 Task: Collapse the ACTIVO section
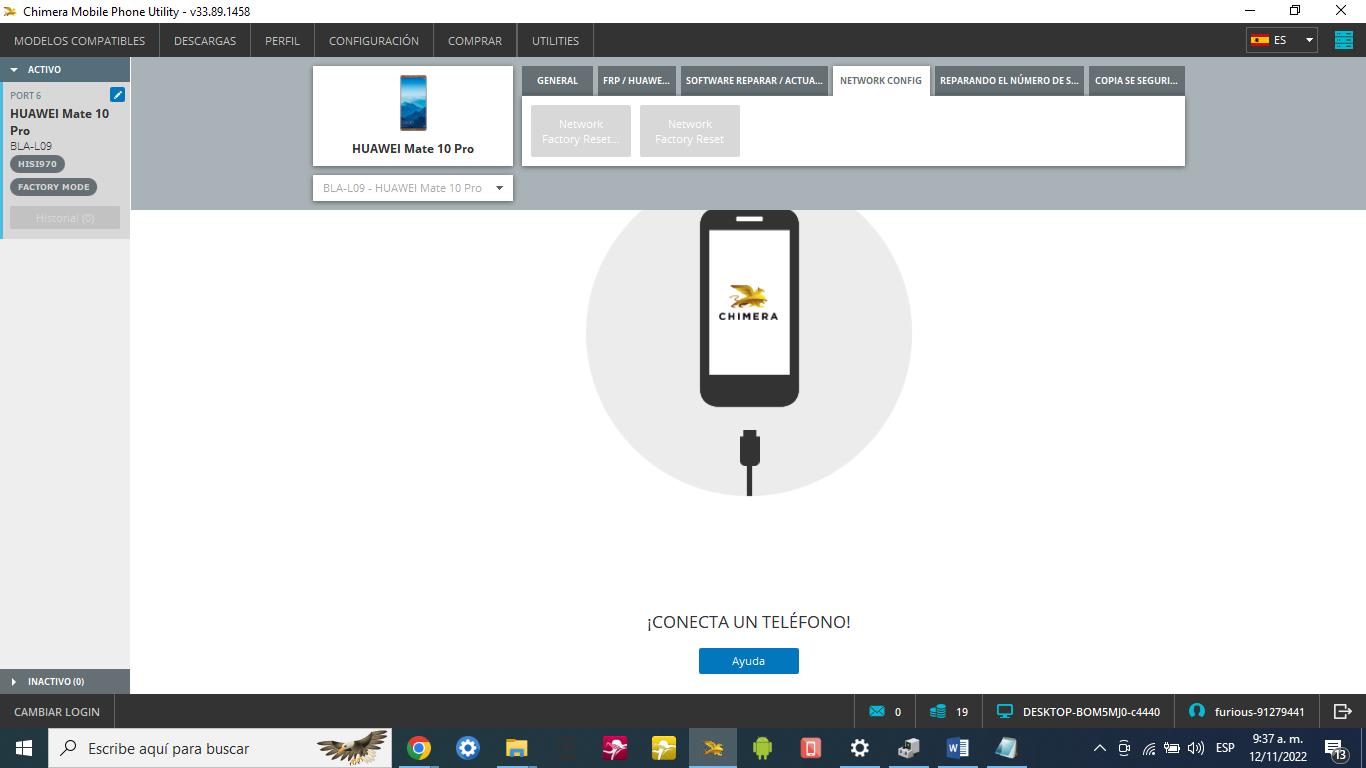[x=15, y=70]
